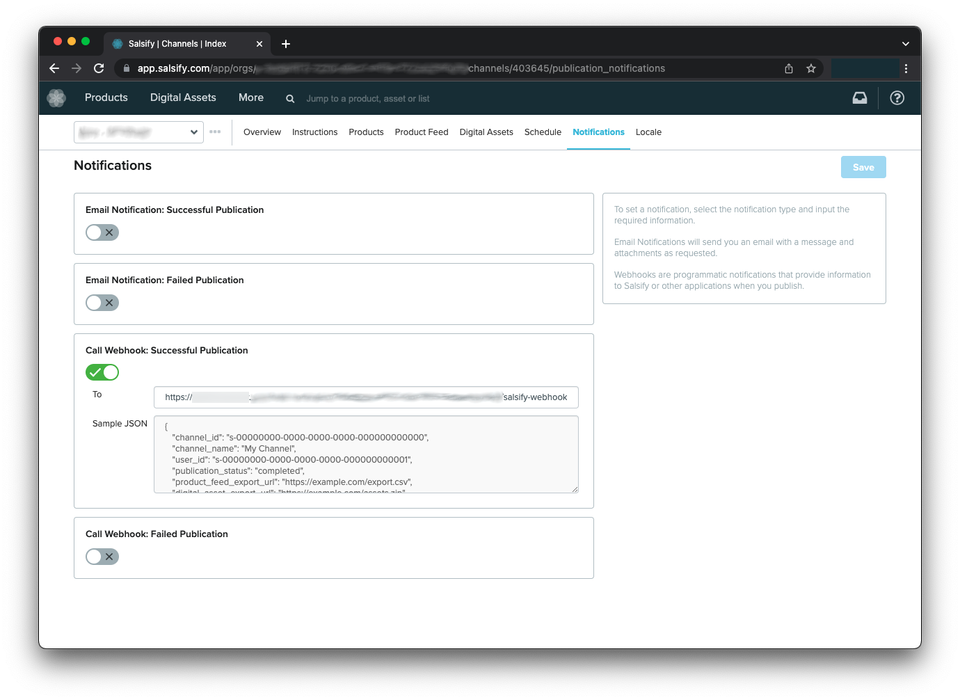Expand the browser tab list chevron
Screen dimensions: 960x700
coord(905,44)
